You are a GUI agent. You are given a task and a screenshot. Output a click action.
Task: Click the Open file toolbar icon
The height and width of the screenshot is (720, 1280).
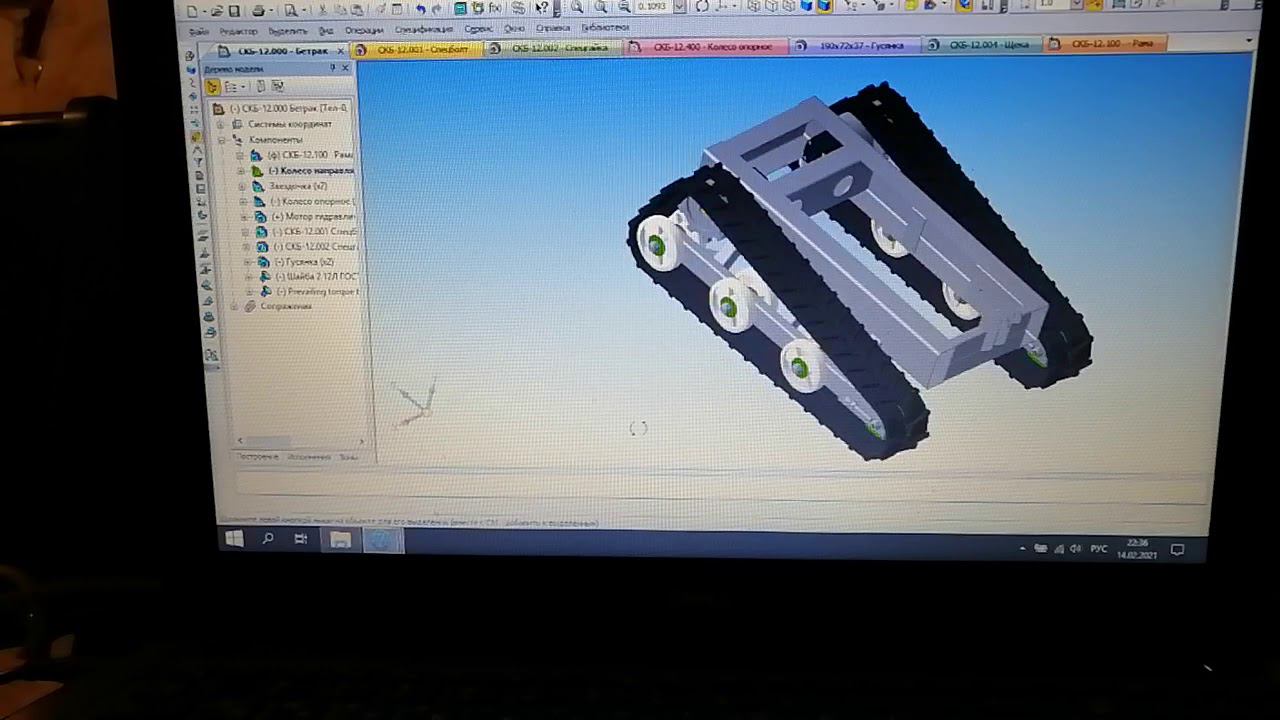[x=216, y=11]
